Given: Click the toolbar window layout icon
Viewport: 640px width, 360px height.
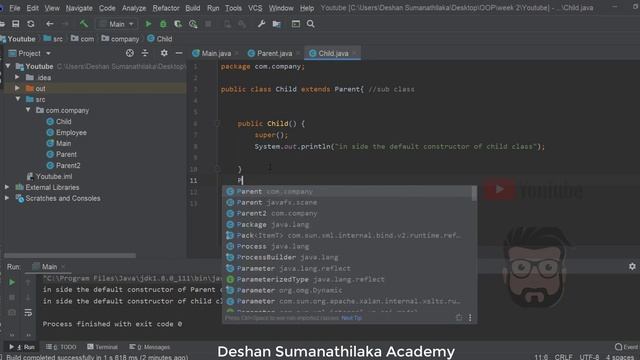Looking at the screenshot, I should tap(296, 24).
